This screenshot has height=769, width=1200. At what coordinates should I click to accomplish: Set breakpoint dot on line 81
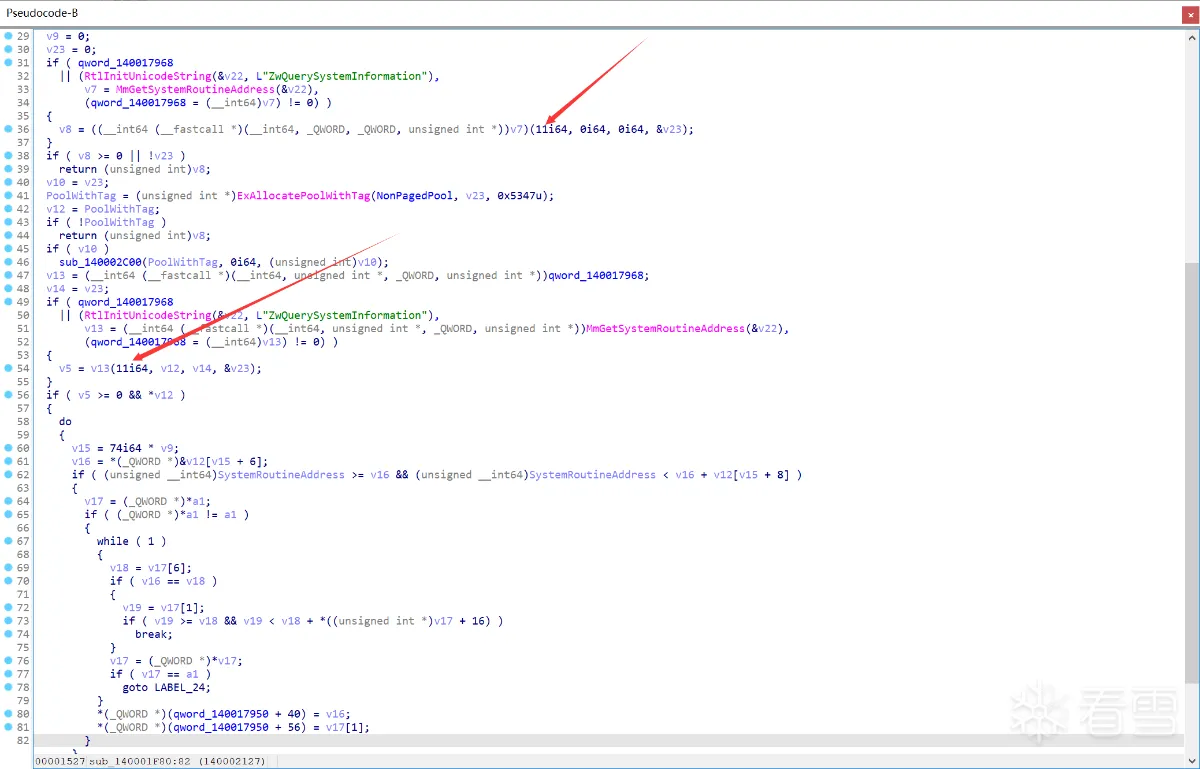[9, 727]
